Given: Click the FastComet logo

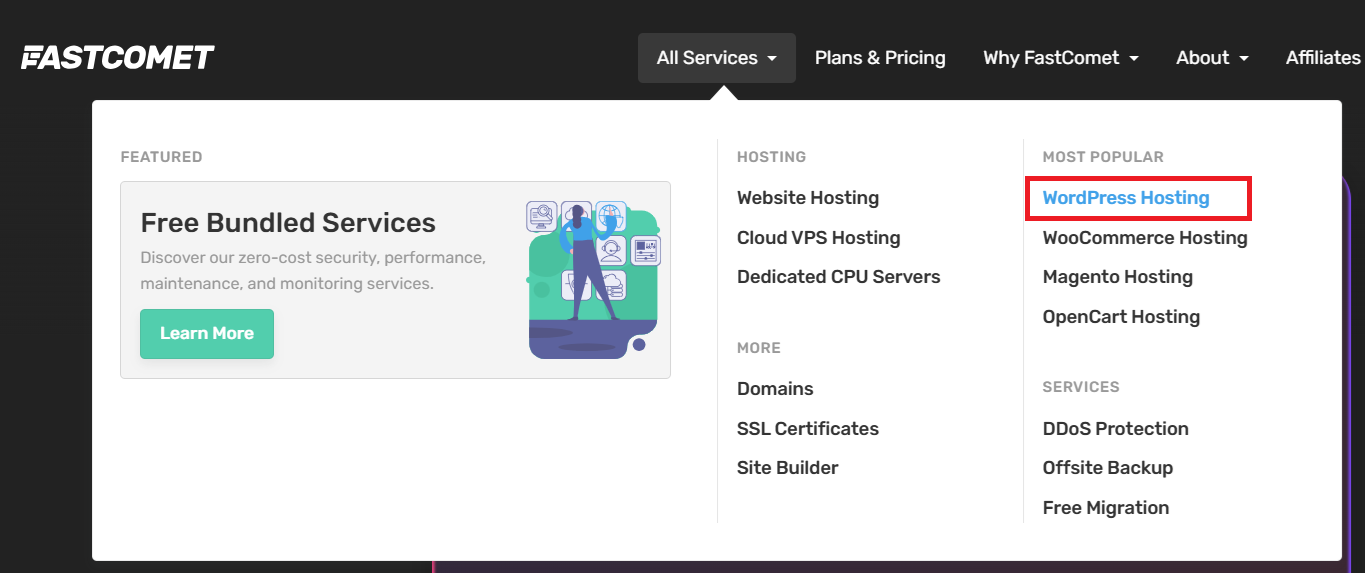Looking at the screenshot, I should coord(118,58).
